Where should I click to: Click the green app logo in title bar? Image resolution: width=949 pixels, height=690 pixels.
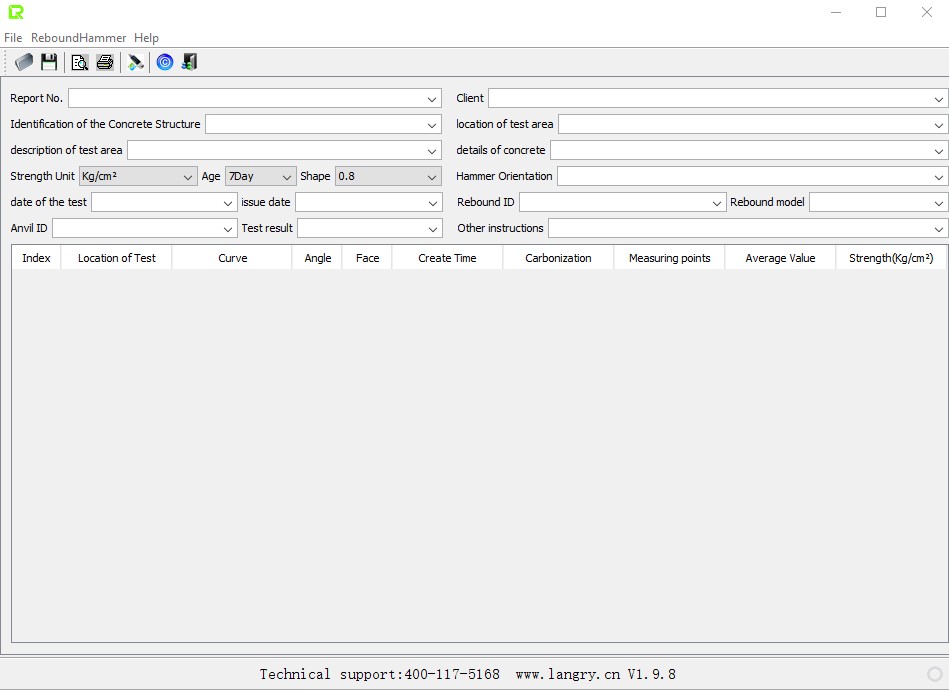click(15, 12)
